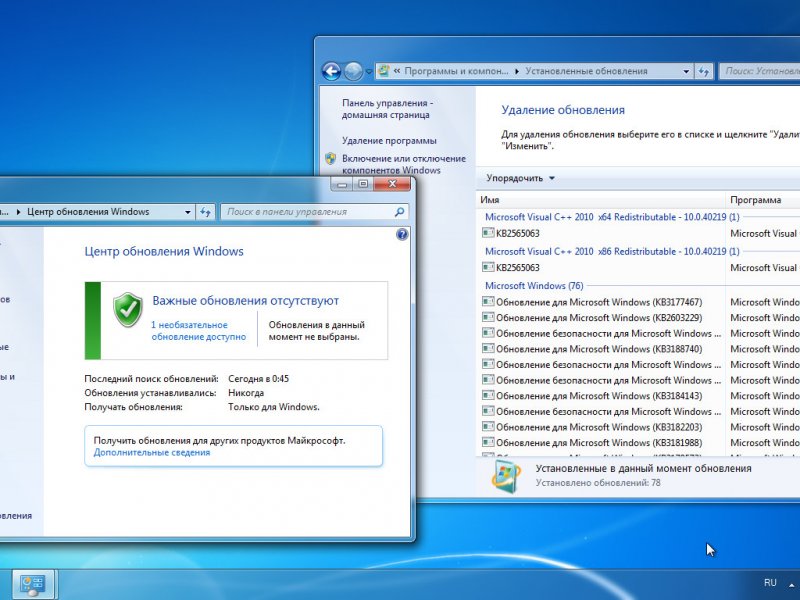Open address dropdown in Installed Updates window
Viewport: 800px width, 600px height.
tap(686, 71)
